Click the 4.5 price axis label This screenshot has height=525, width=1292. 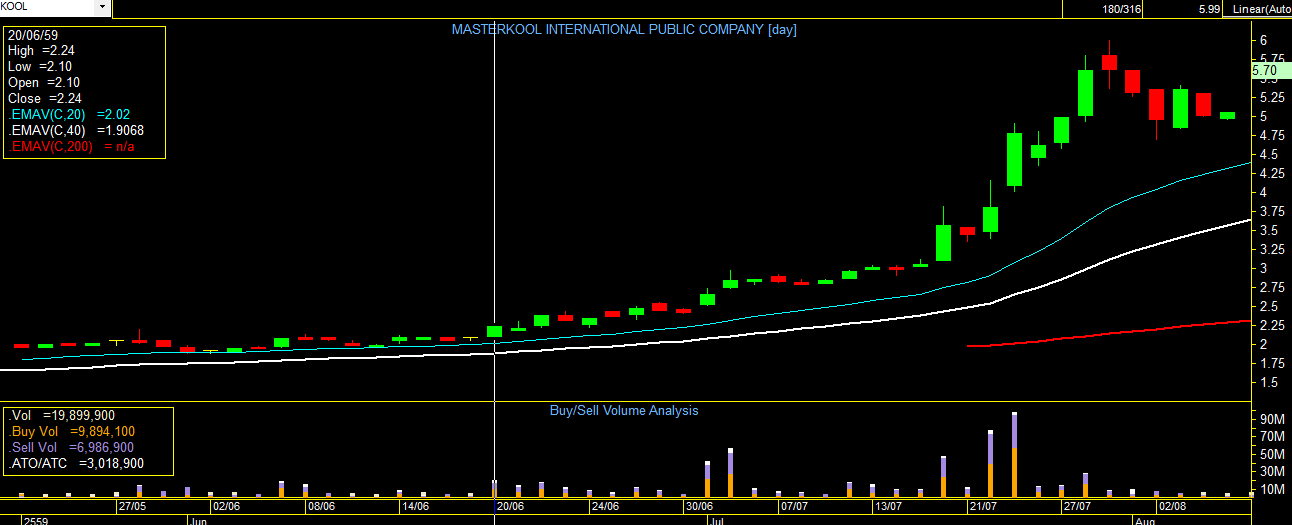point(1269,154)
